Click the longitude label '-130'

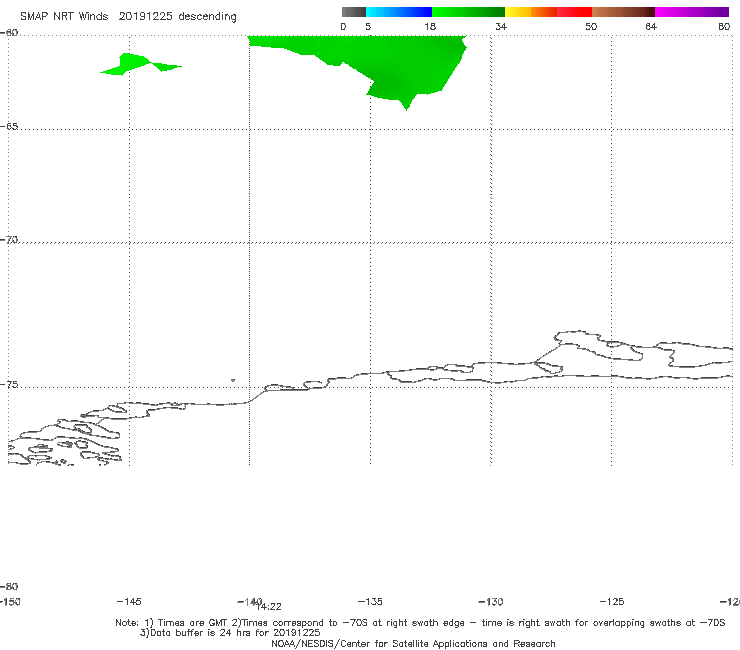491,601
